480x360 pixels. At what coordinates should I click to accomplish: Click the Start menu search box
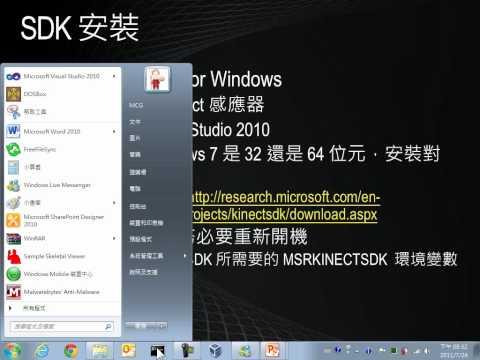click(62, 326)
